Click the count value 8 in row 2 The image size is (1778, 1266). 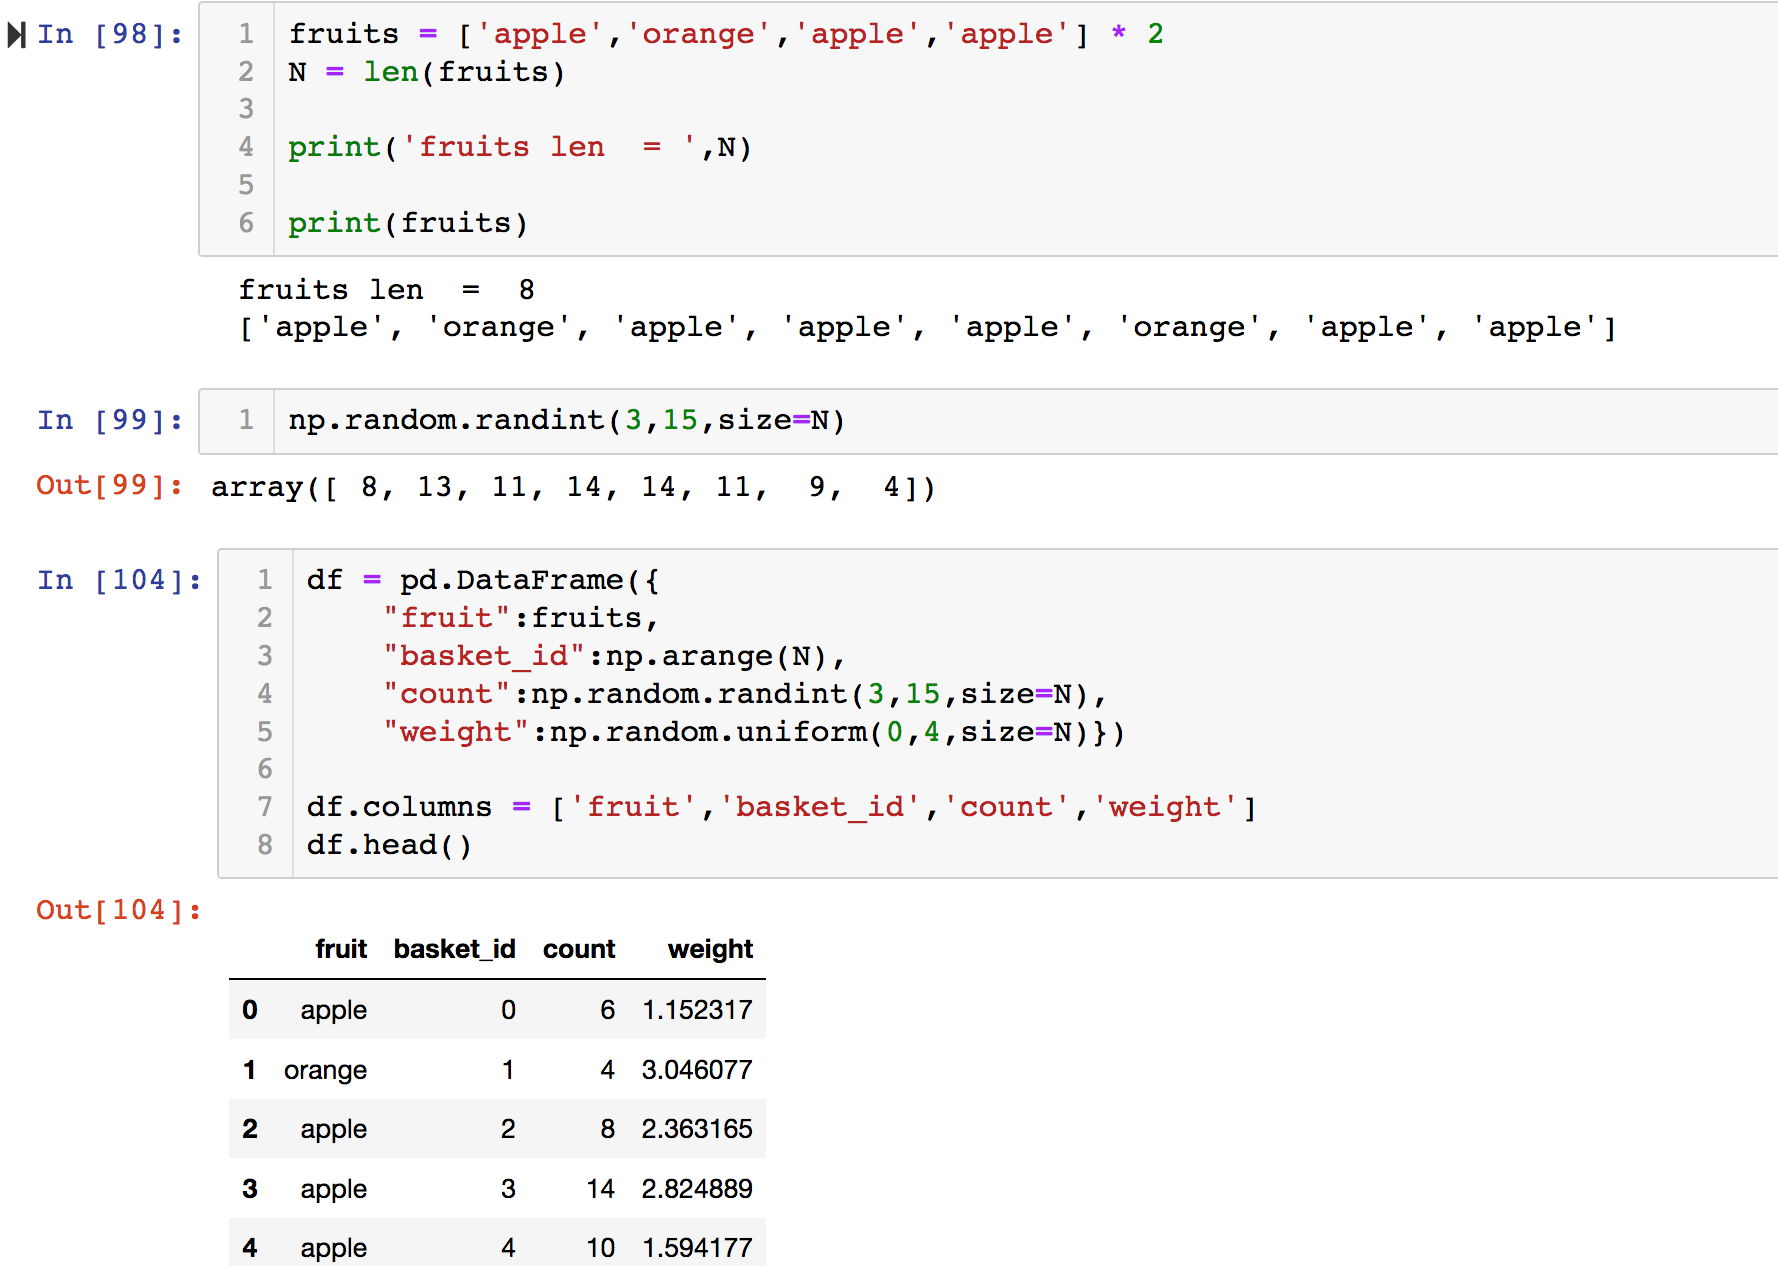click(x=608, y=1129)
